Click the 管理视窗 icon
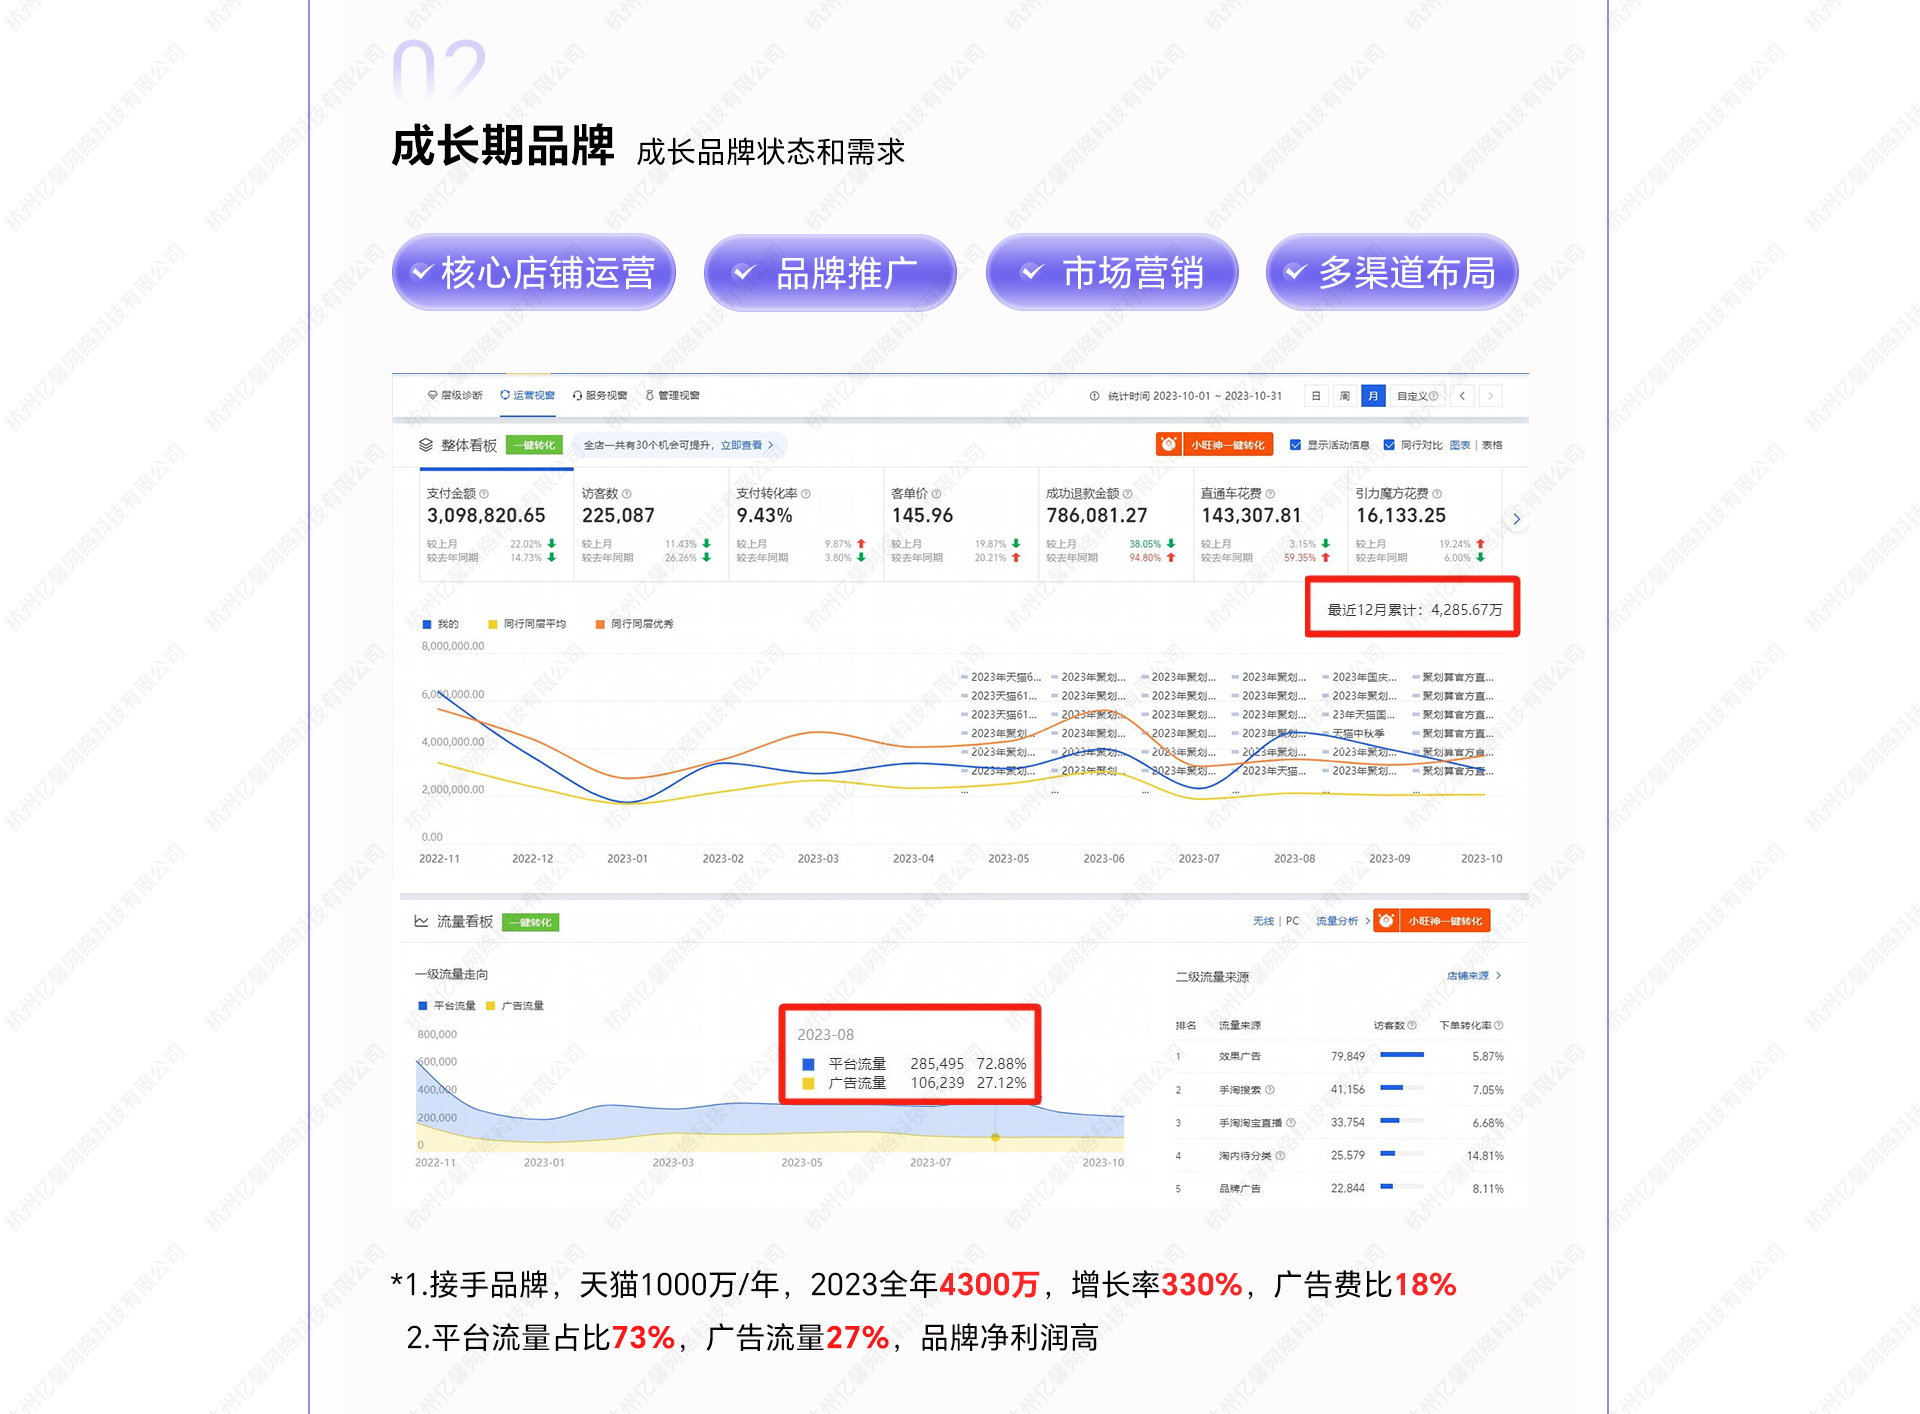Viewport: 1920px width, 1414px height. [650, 395]
